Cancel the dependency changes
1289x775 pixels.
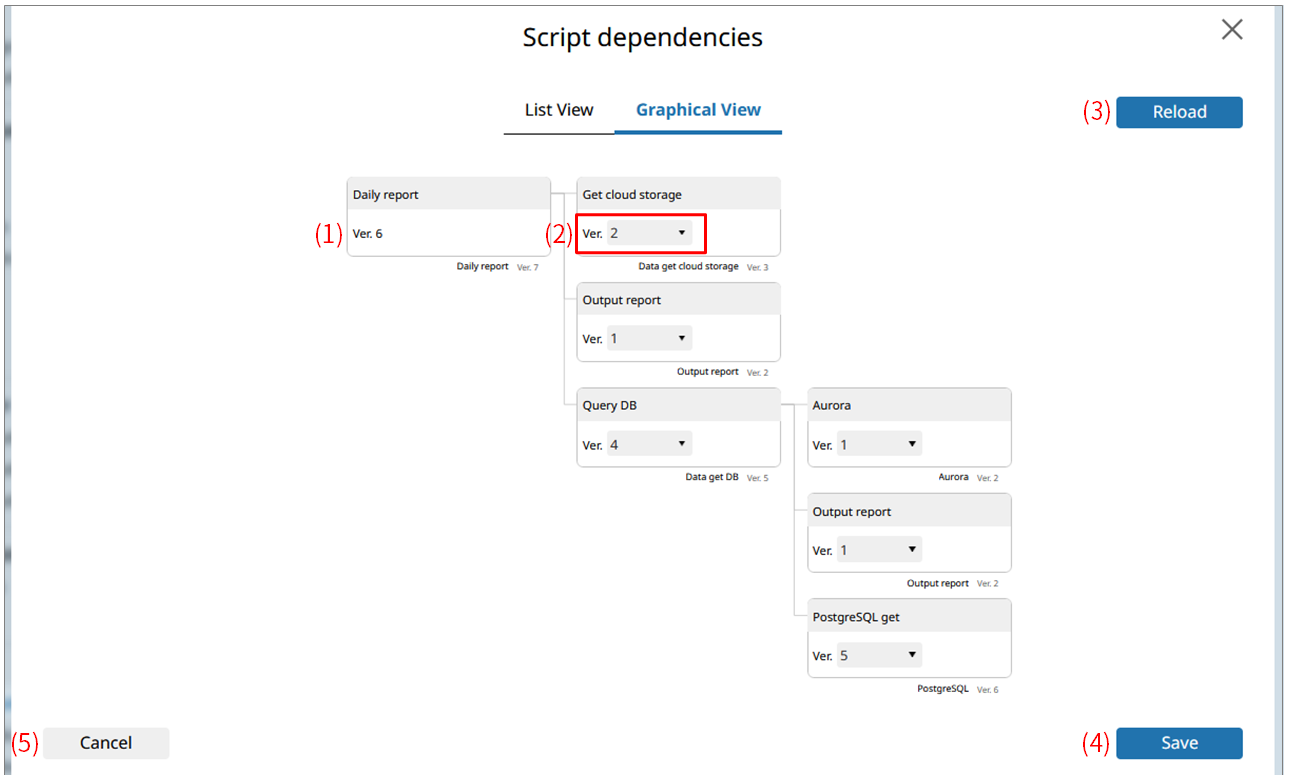pyautogui.click(x=106, y=743)
